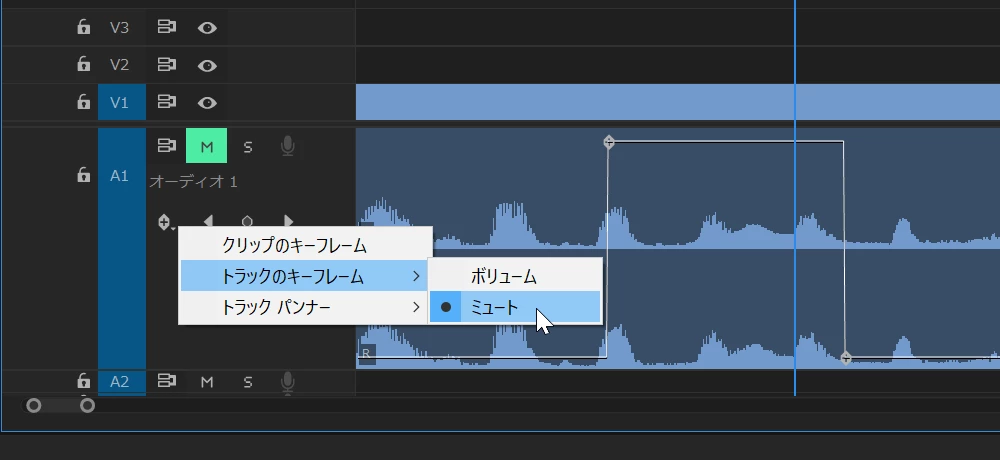Select V2 track target label

pyautogui.click(x=119, y=64)
